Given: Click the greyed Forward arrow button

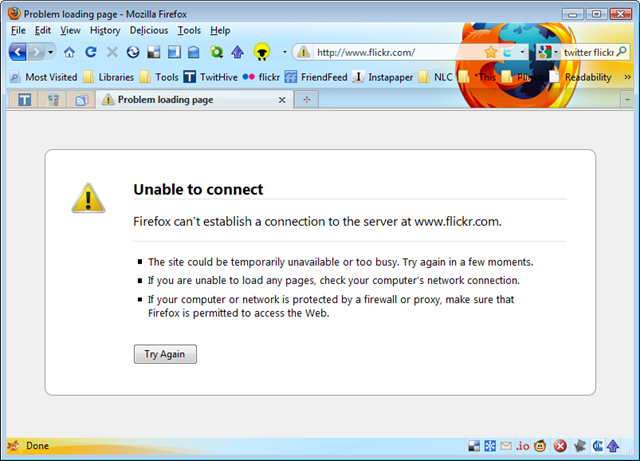Looking at the screenshot, I should pos(36,52).
